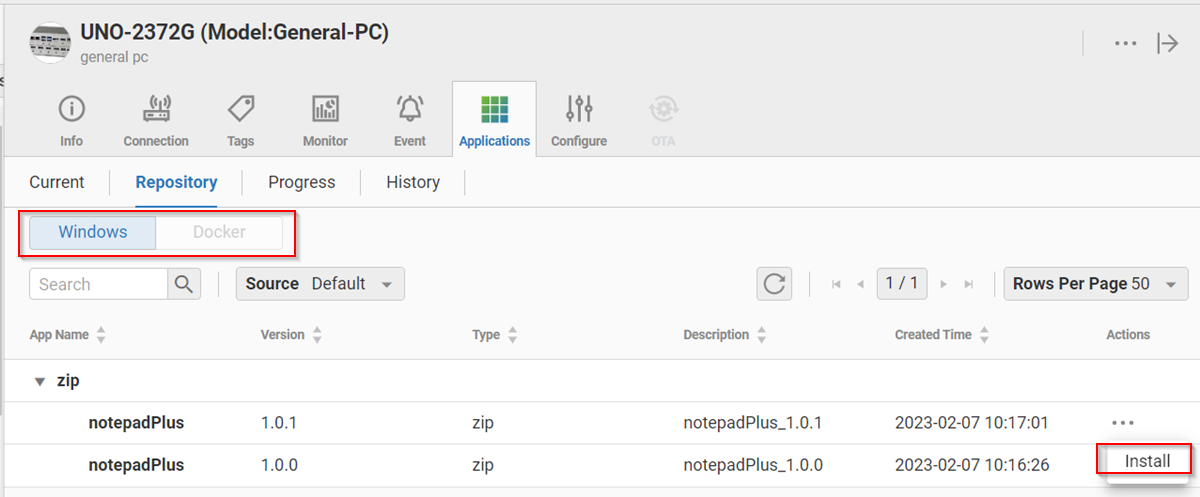Open the Event bell icon

[x=409, y=109]
